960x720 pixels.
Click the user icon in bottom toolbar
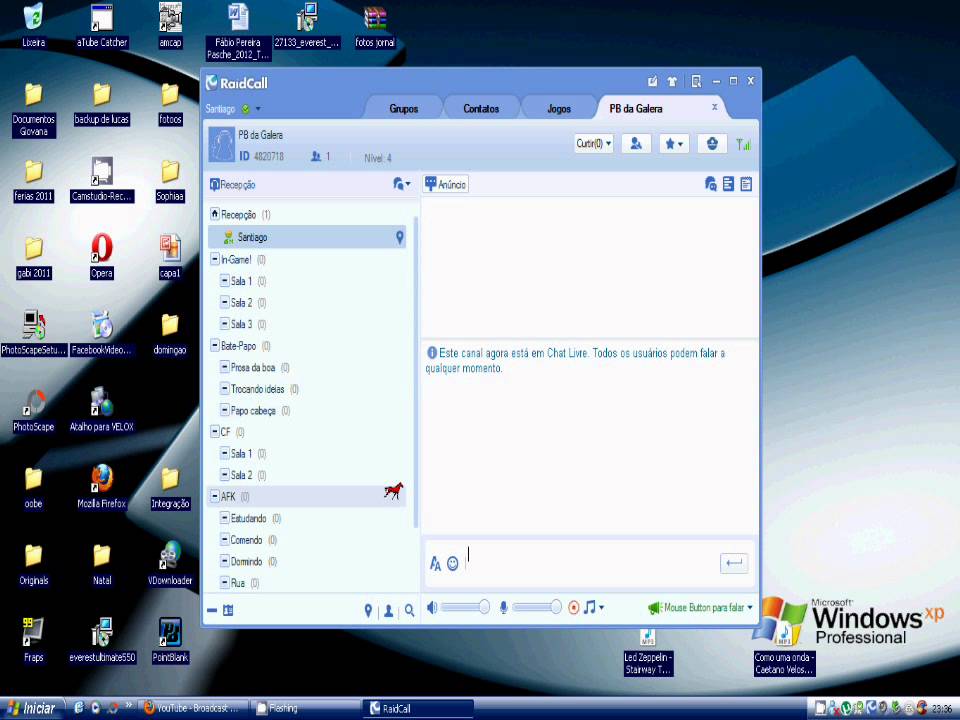pos(388,610)
